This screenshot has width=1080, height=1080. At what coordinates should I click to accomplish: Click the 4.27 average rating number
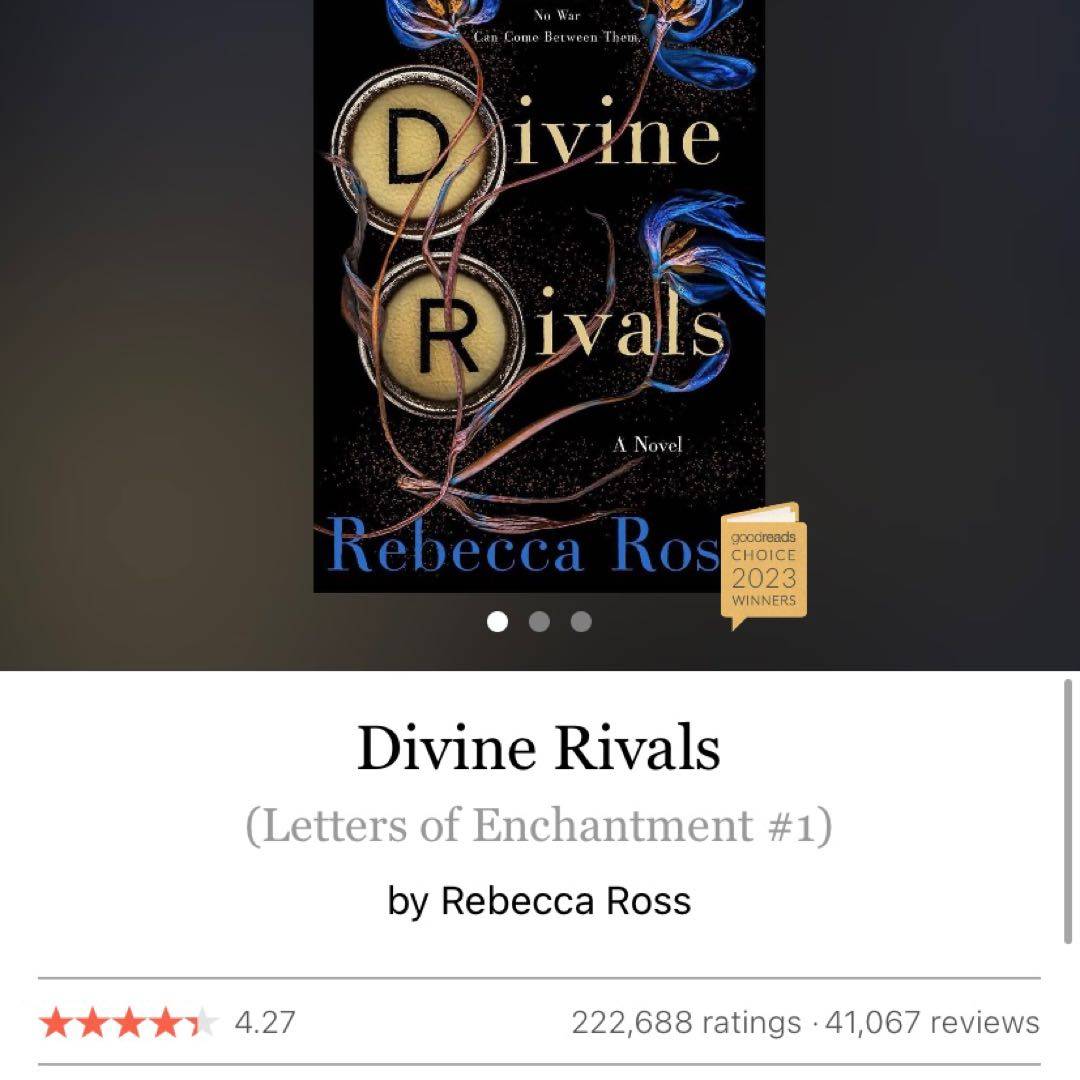click(x=265, y=1022)
